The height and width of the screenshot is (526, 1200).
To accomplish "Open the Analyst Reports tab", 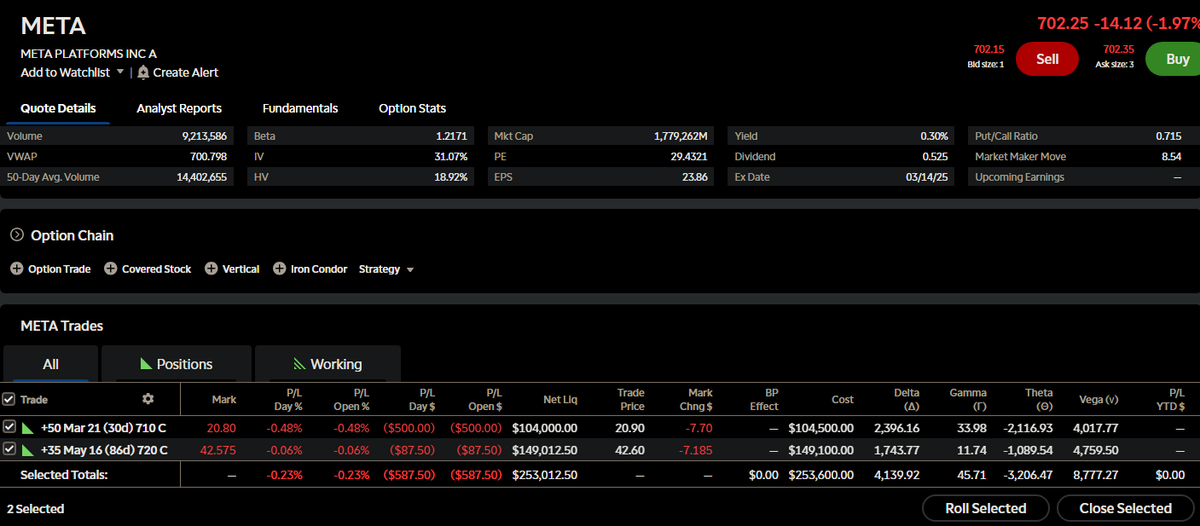I will 179,108.
